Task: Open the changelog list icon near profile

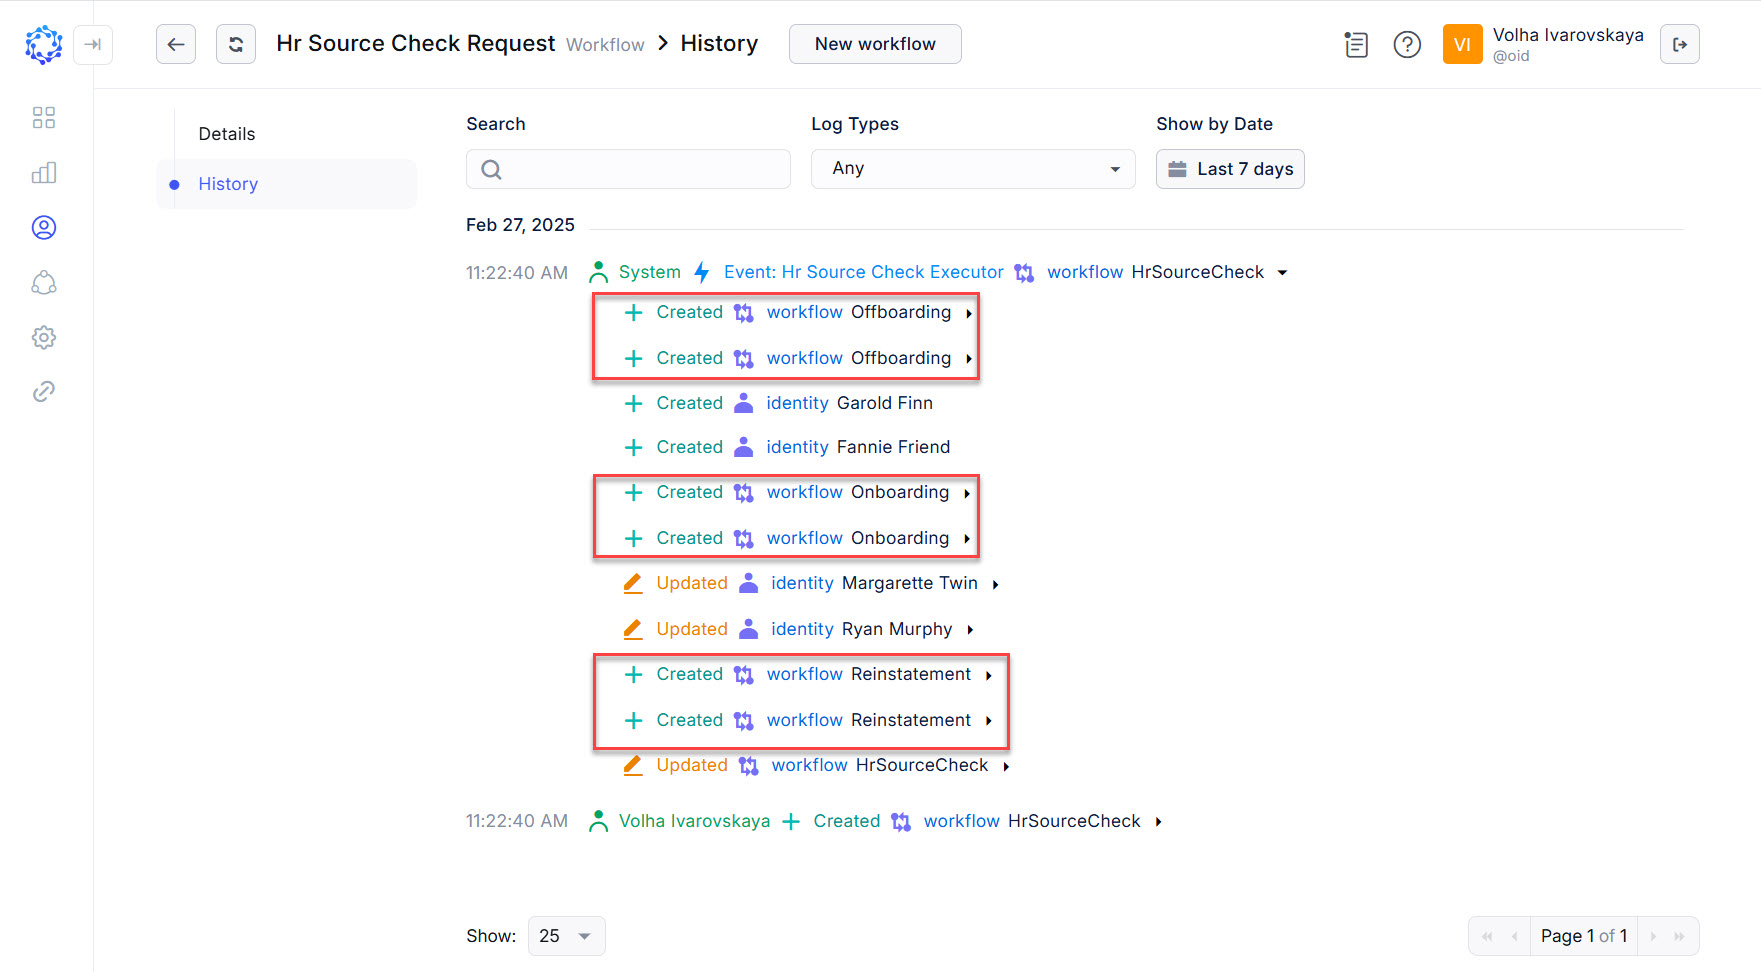Action: coord(1355,44)
